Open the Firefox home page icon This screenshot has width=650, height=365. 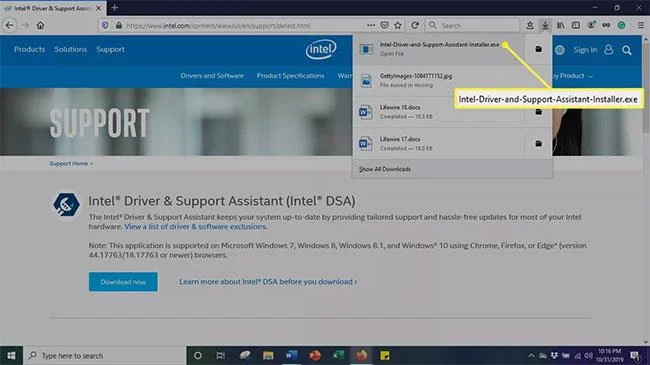pos(40,25)
